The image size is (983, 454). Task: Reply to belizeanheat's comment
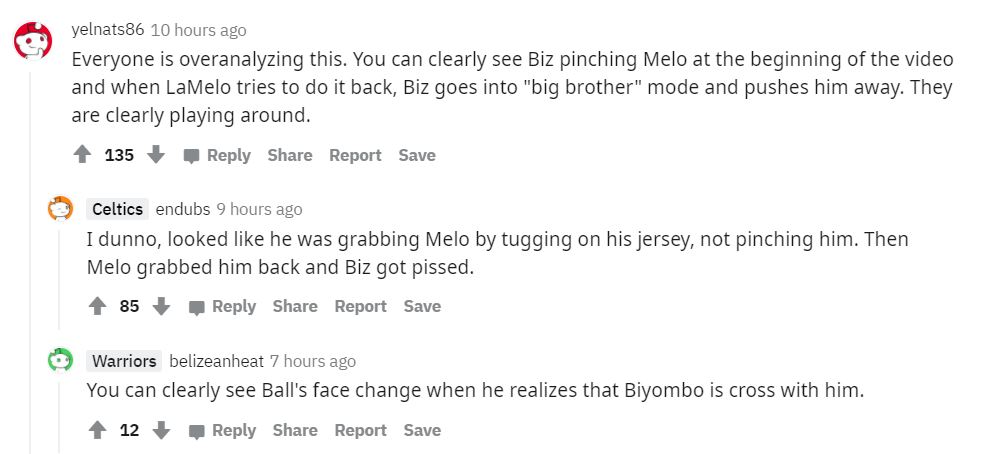[x=223, y=430]
